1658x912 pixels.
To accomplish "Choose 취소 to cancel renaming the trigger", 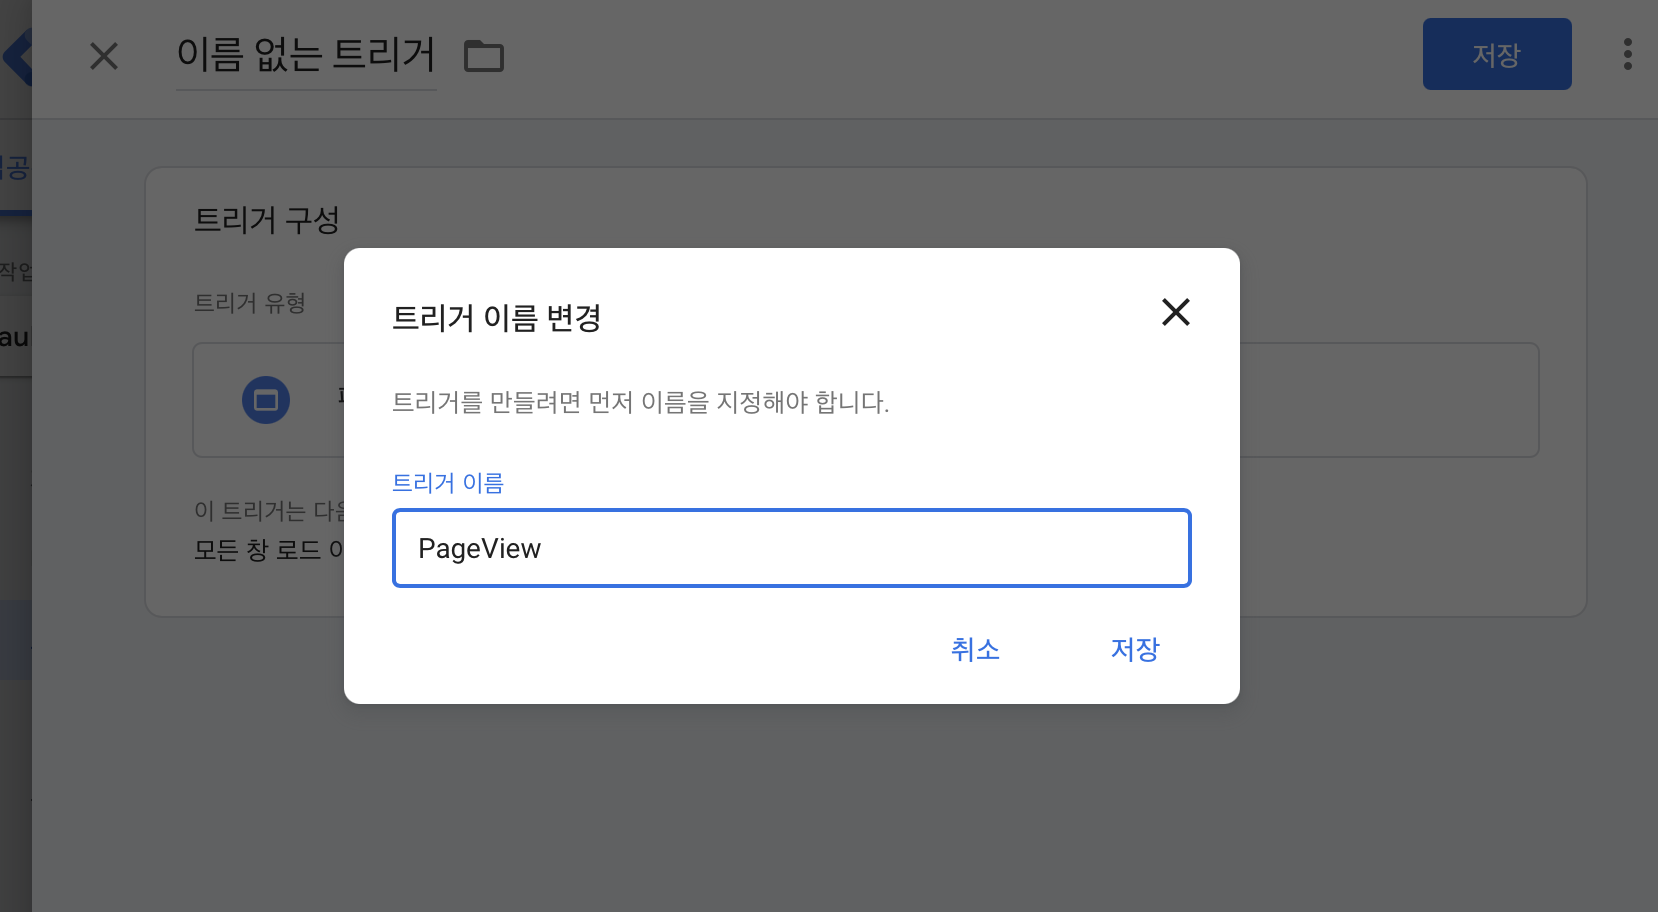I will point(975,649).
